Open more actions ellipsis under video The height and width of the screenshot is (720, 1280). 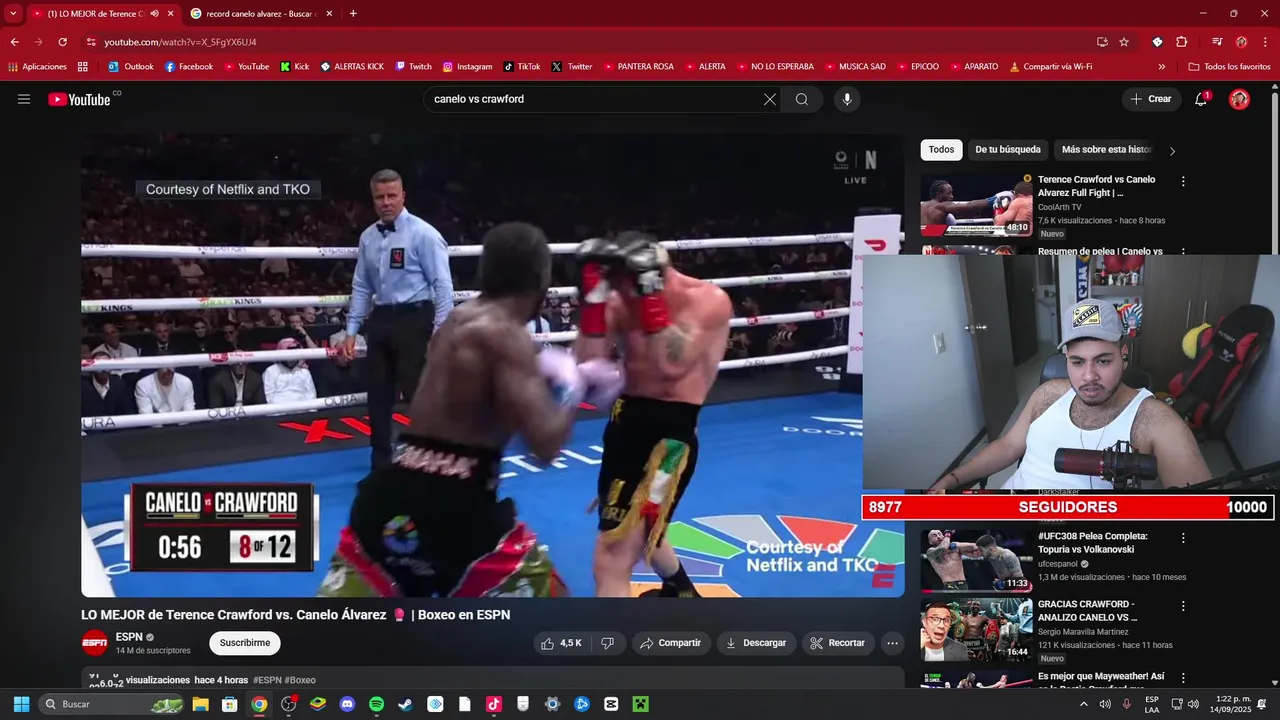(893, 643)
